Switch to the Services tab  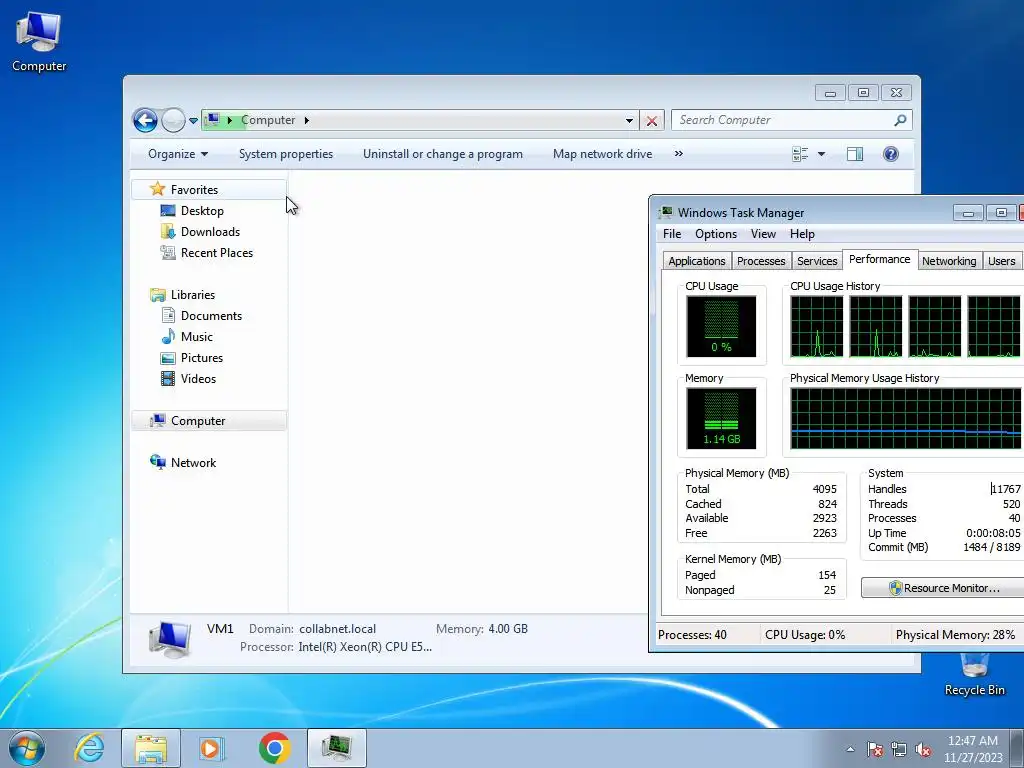point(817,261)
